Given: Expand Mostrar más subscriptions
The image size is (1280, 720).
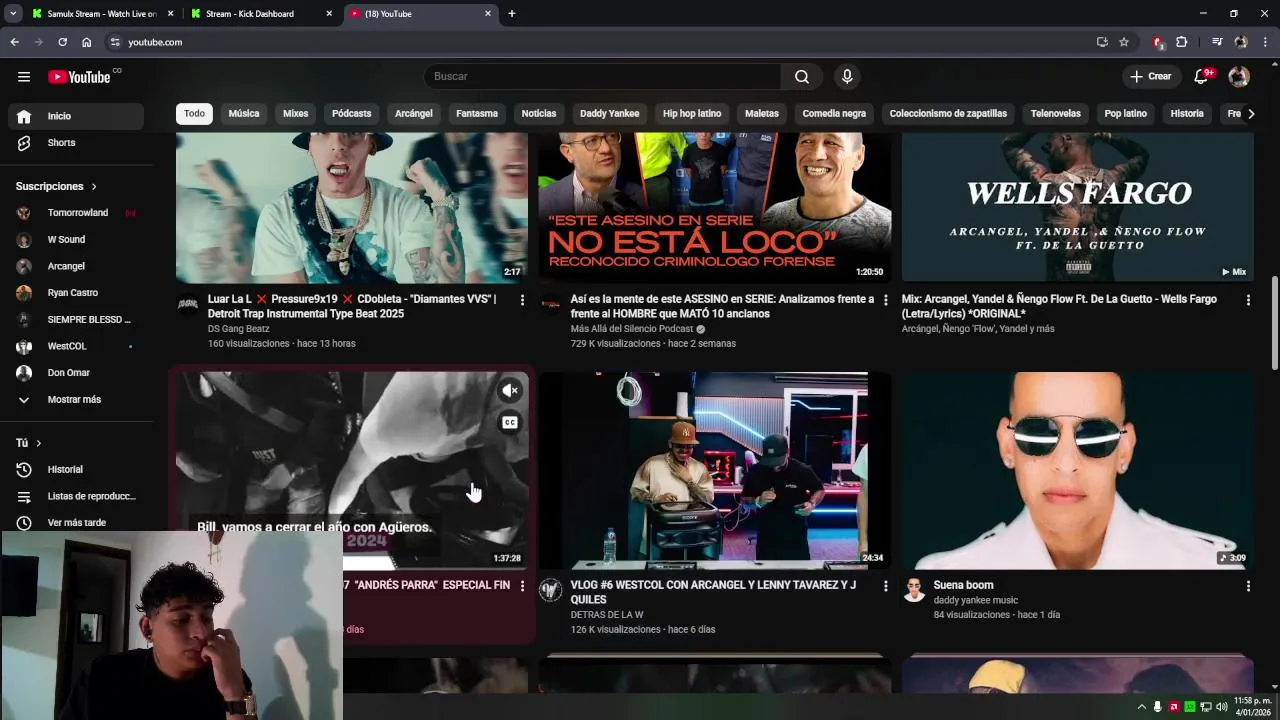Looking at the screenshot, I should pos(76,400).
